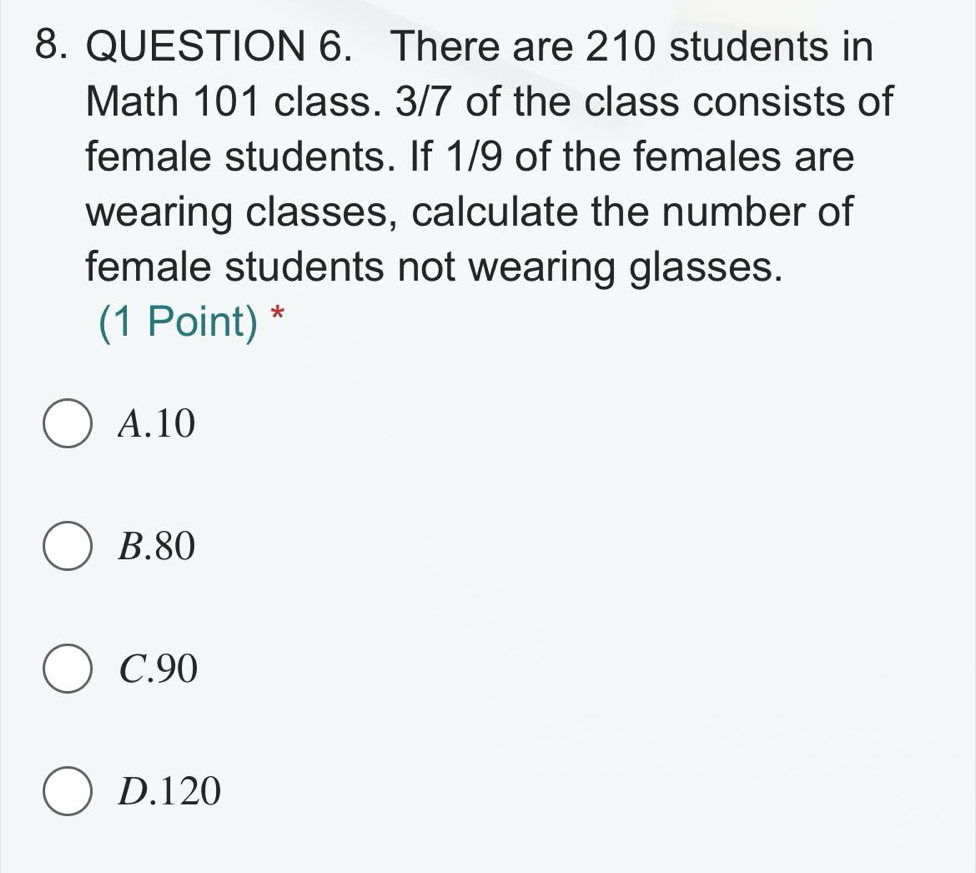
Task: Select the radio button for A.10
Action: coord(67,425)
